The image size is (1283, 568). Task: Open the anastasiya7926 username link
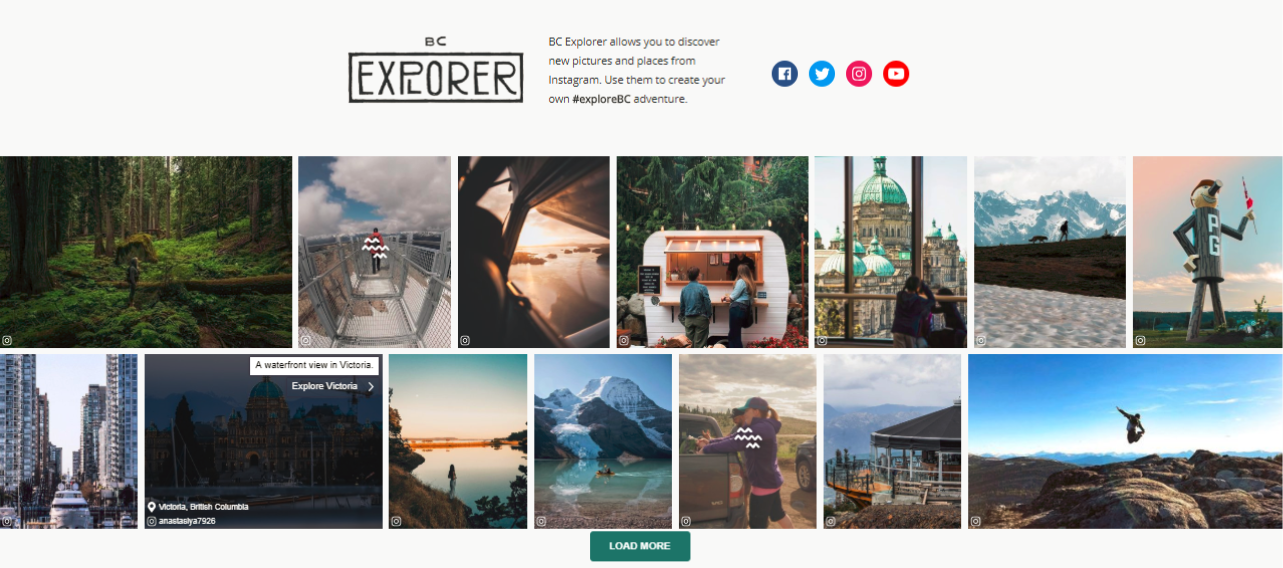tap(187, 521)
